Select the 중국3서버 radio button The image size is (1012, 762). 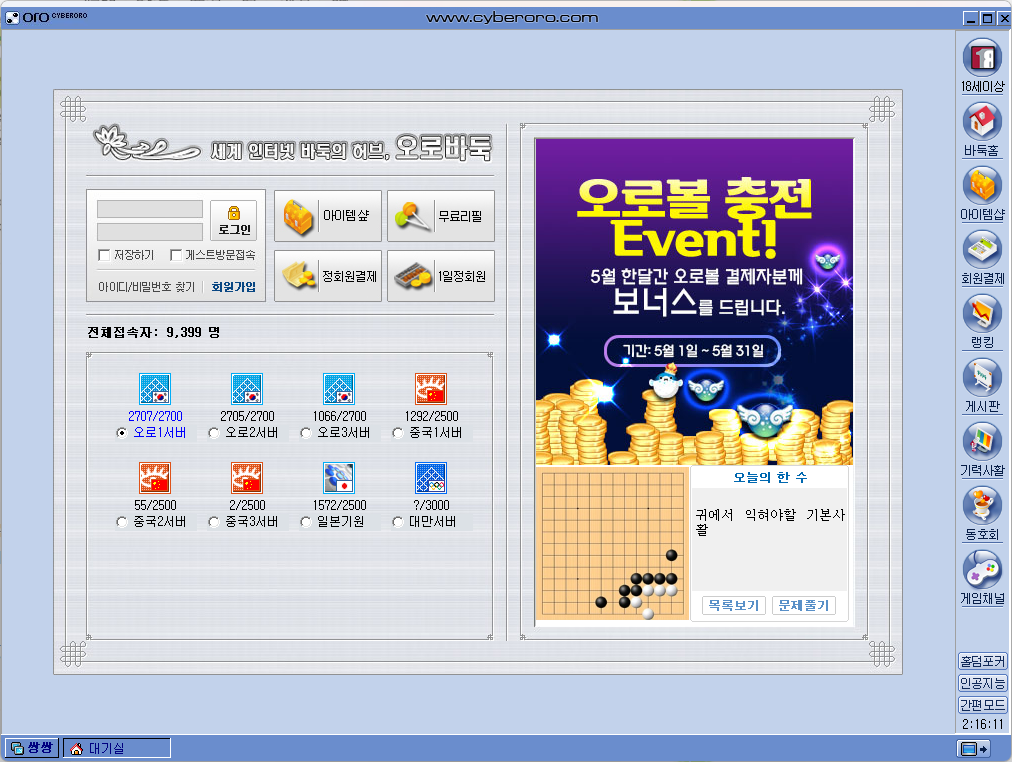pyautogui.click(x=214, y=521)
